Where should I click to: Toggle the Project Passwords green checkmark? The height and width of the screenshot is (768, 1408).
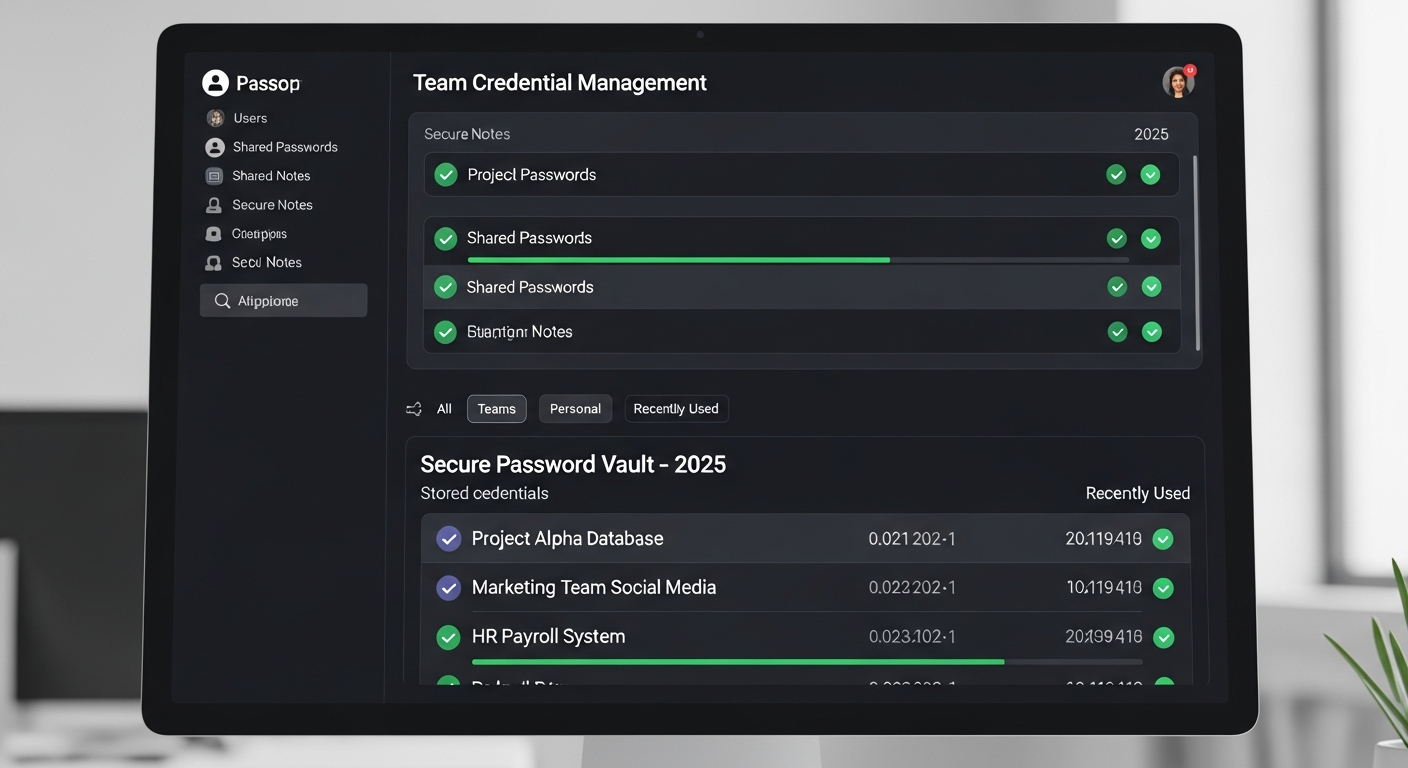[x=446, y=175]
